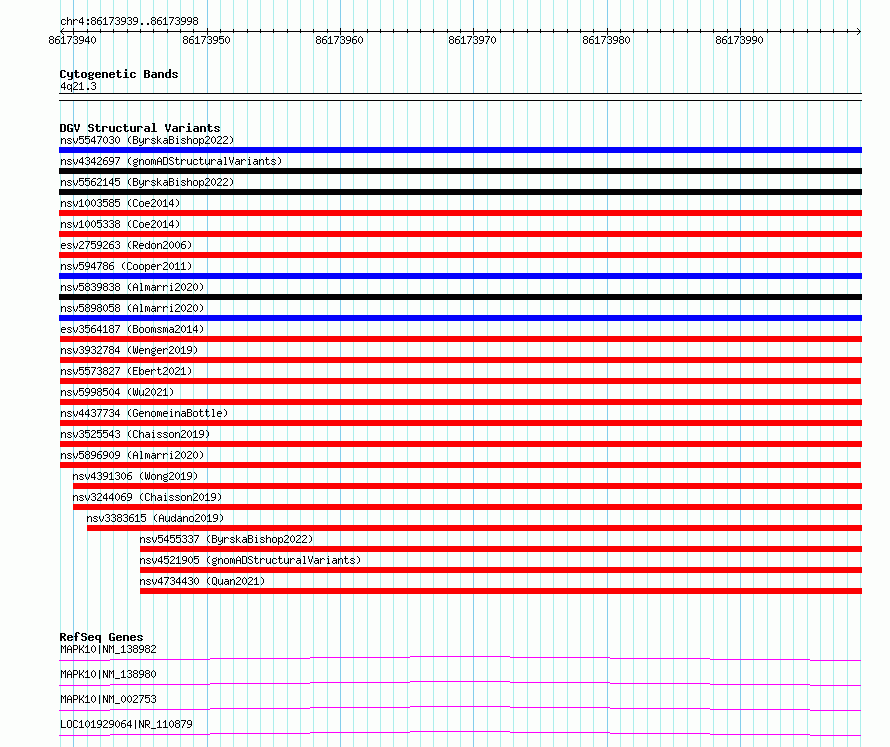
Task: Open variant nsv5455337 (ByrskaBishop2022) label
Action: [226, 539]
